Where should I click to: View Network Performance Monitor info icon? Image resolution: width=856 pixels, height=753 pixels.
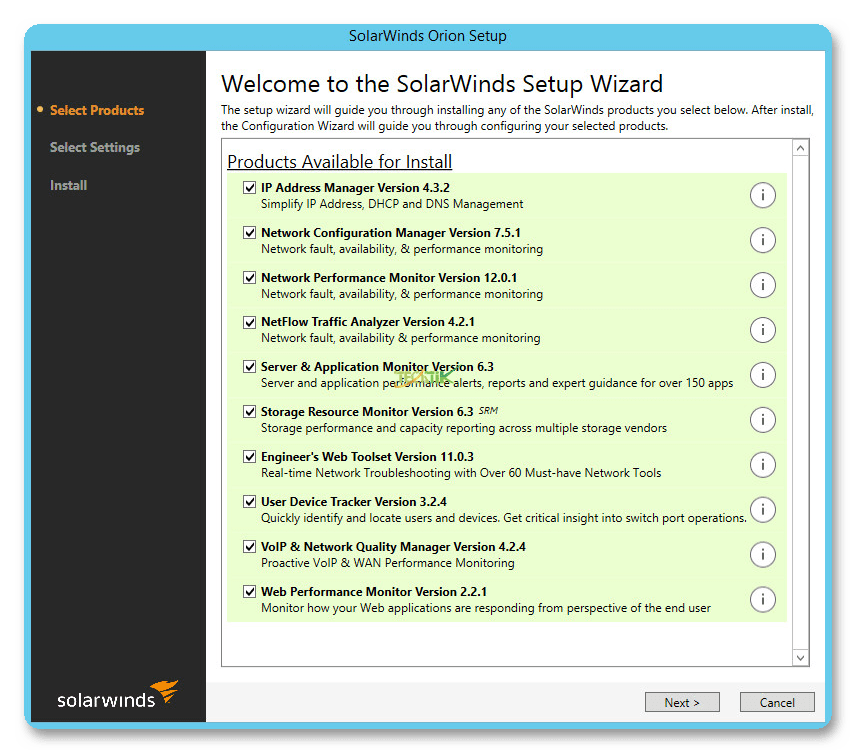tap(762, 285)
